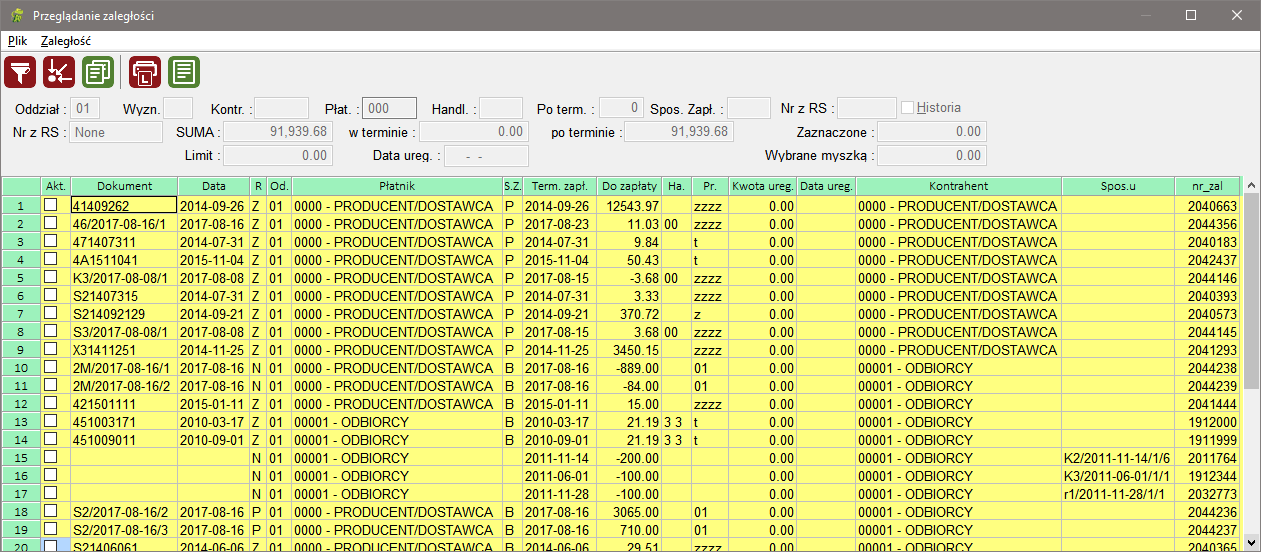Check Akt. box for document 41409262

tap(51, 205)
